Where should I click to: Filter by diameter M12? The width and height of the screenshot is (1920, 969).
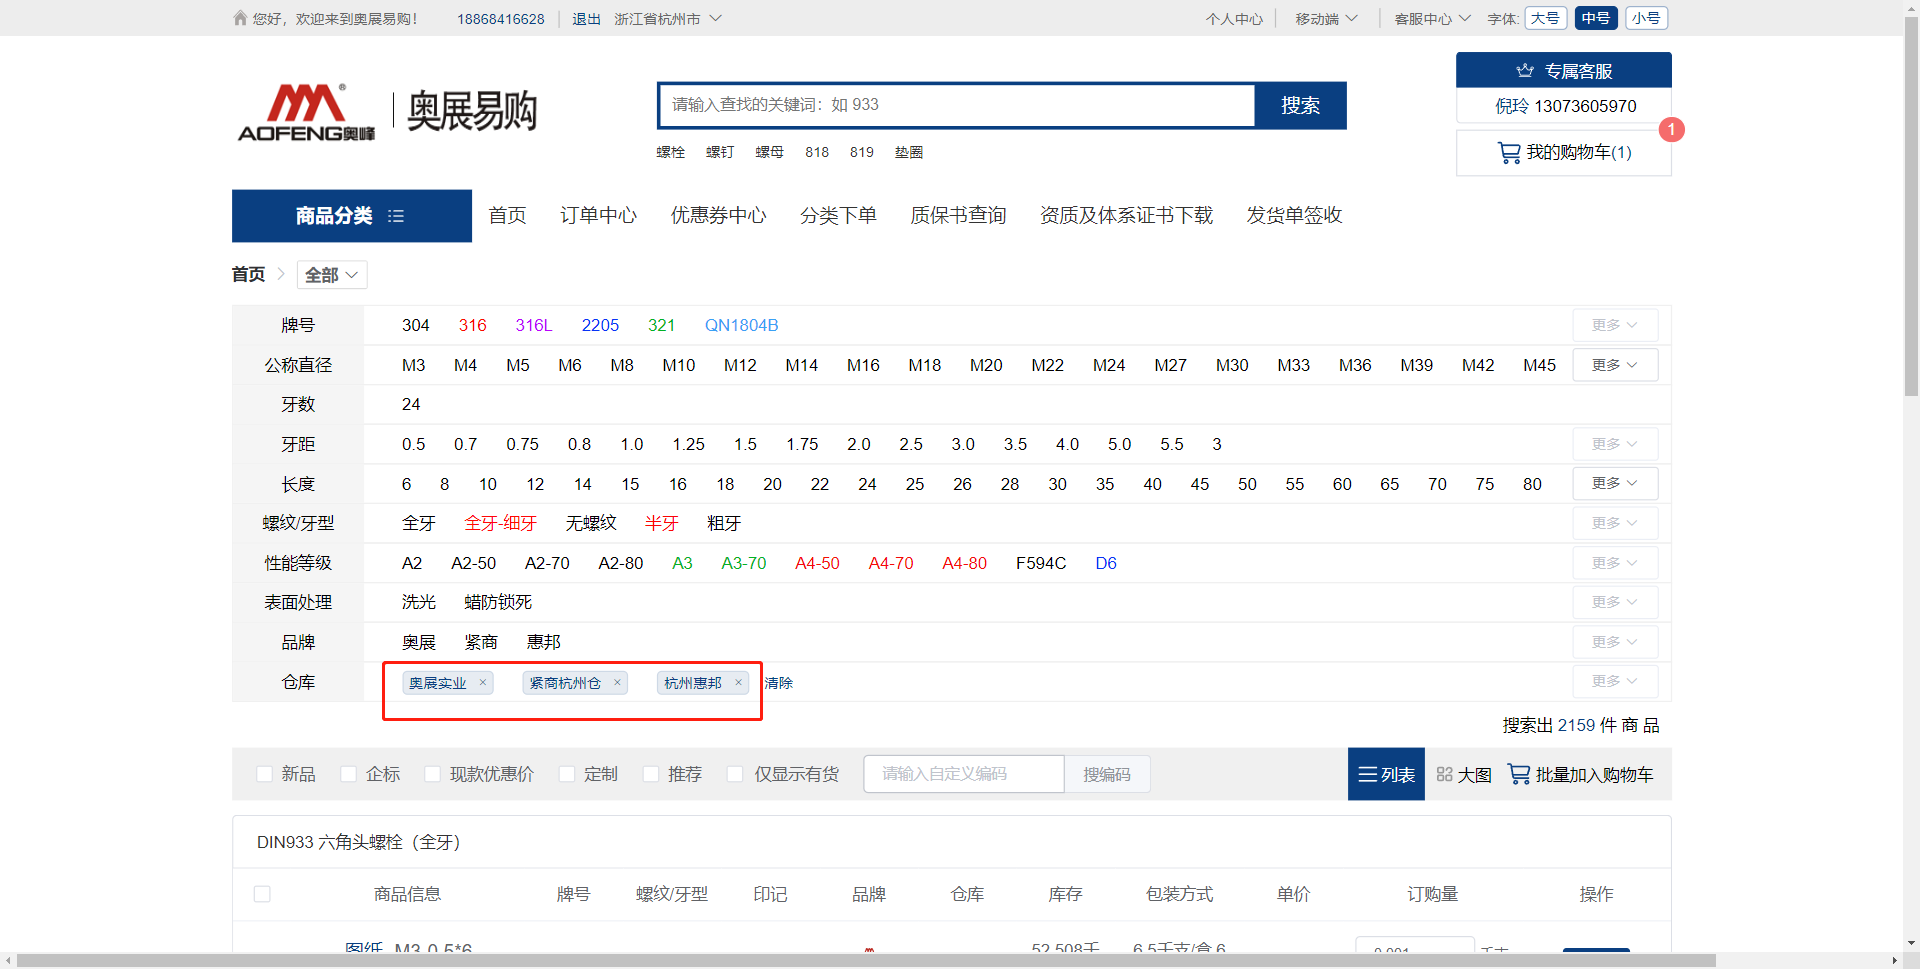(x=740, y=365)
